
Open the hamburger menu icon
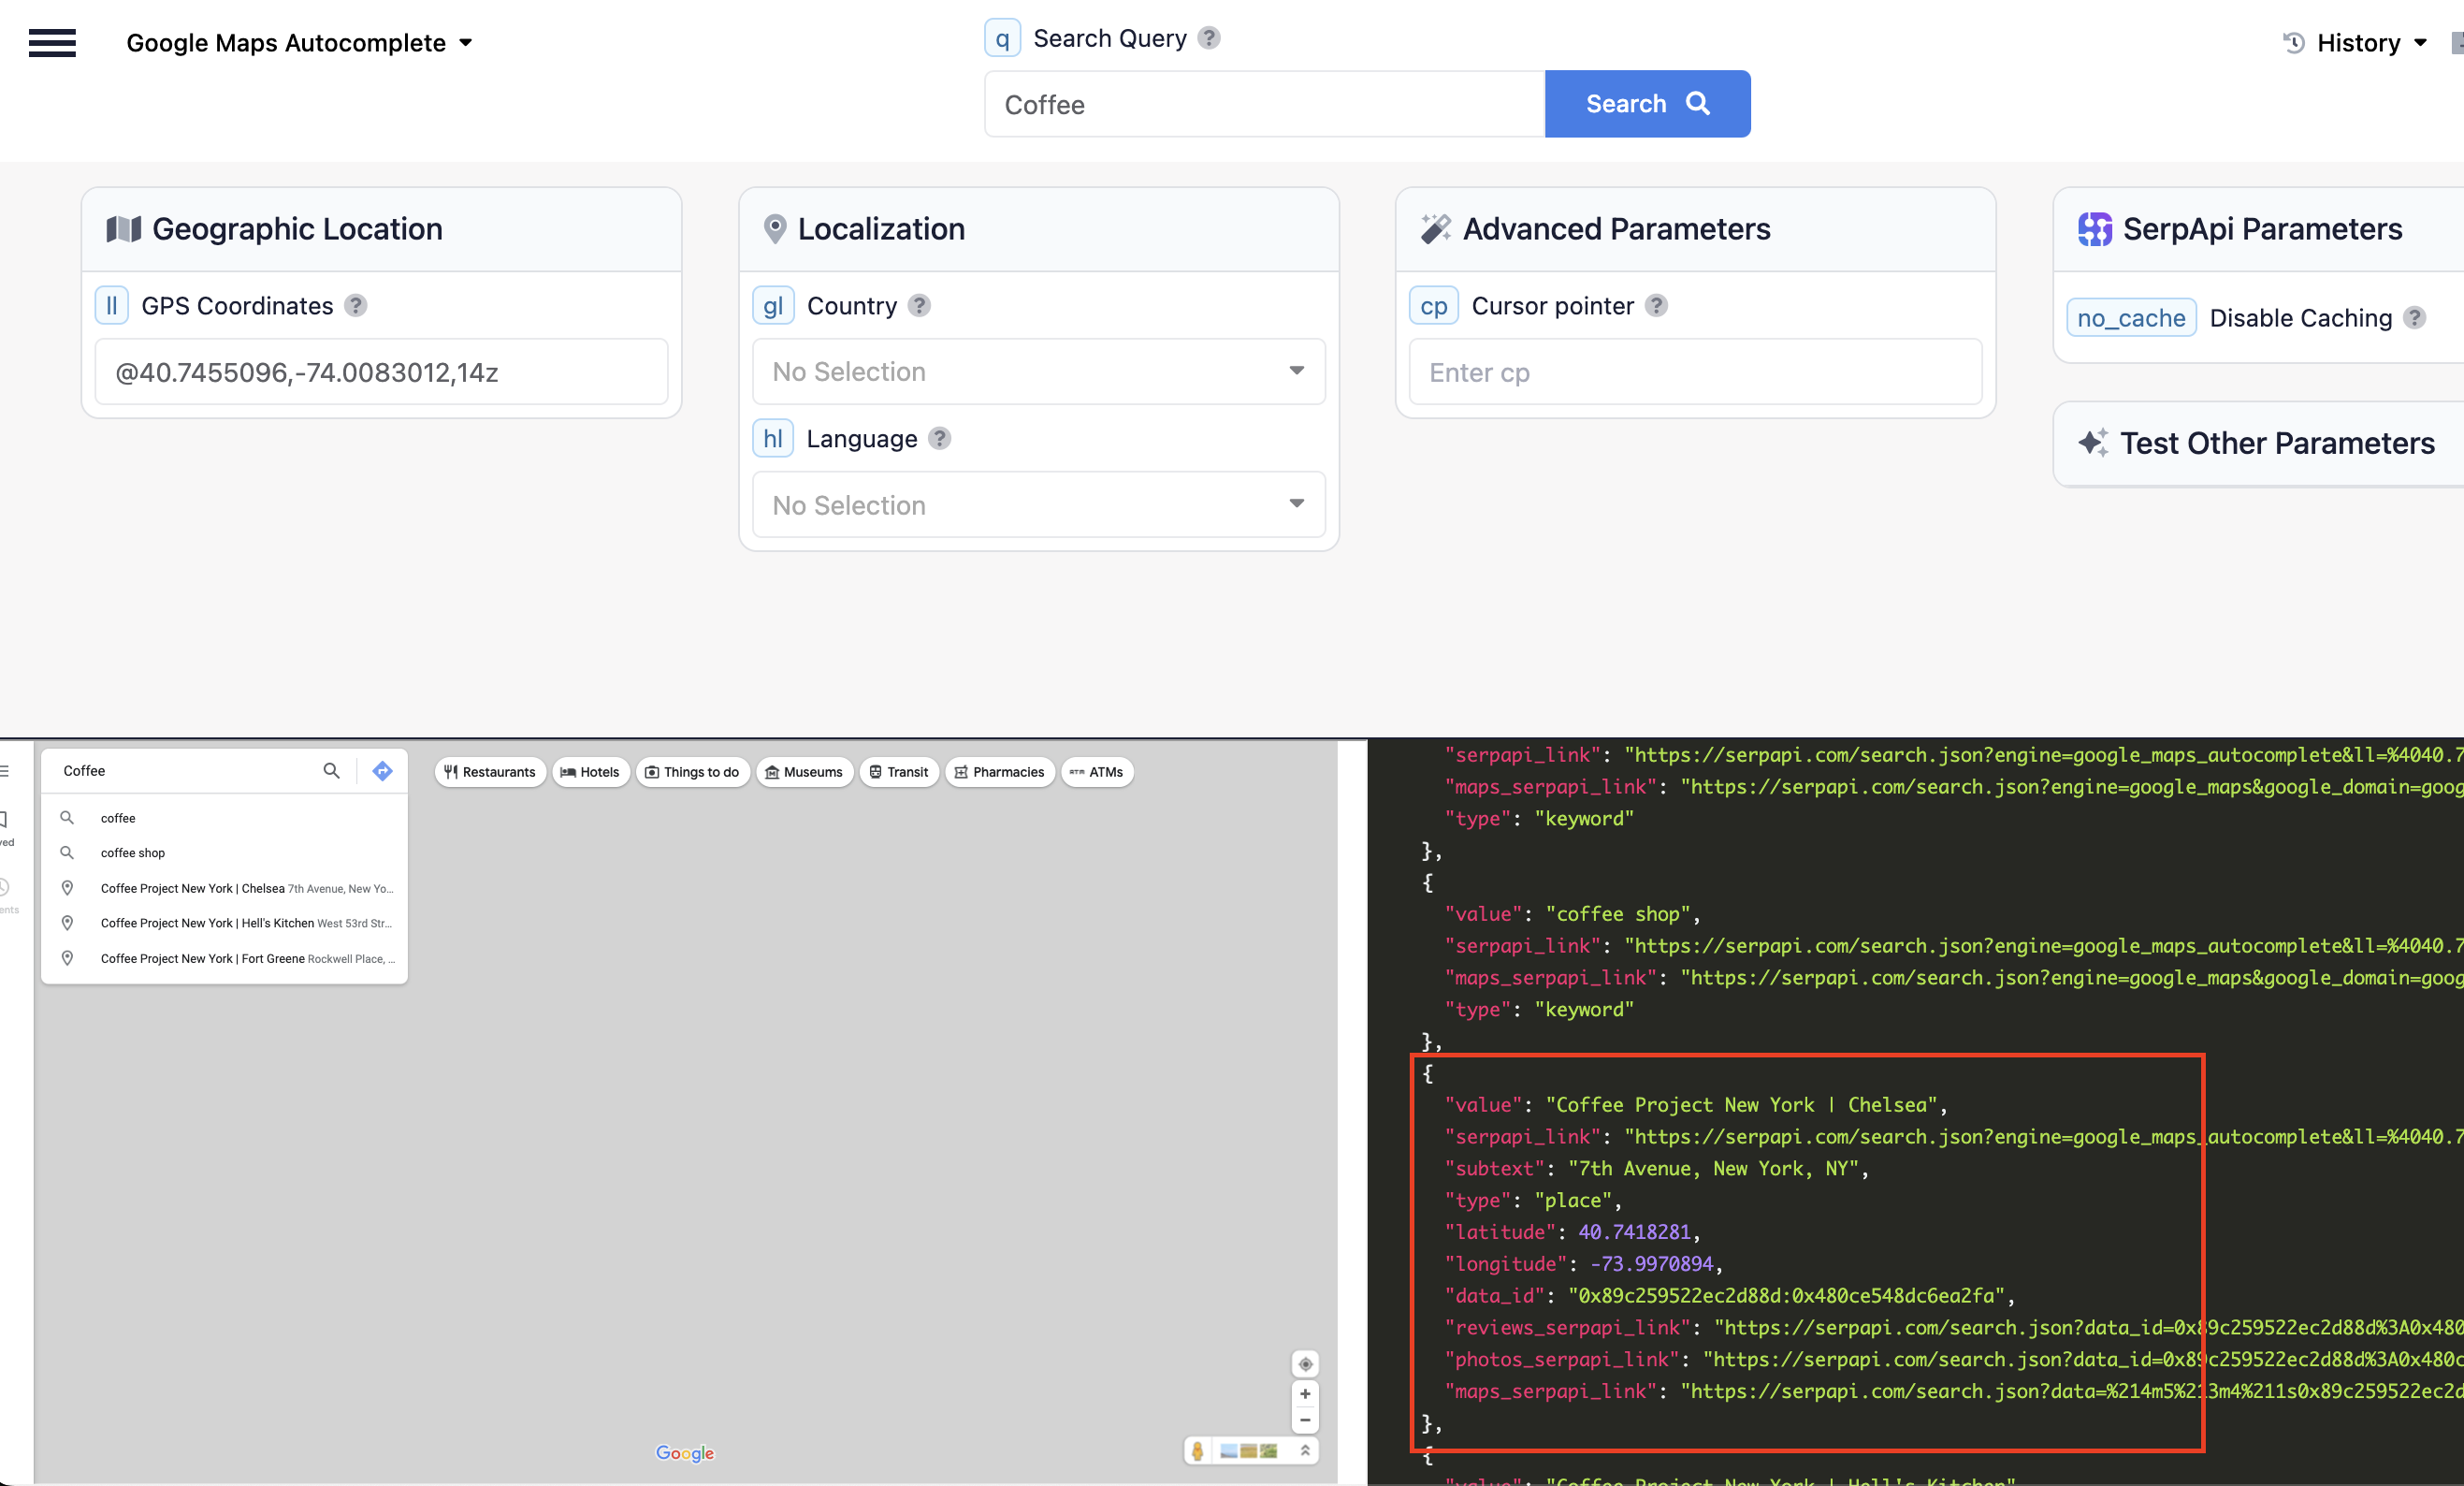click(52, 43)
